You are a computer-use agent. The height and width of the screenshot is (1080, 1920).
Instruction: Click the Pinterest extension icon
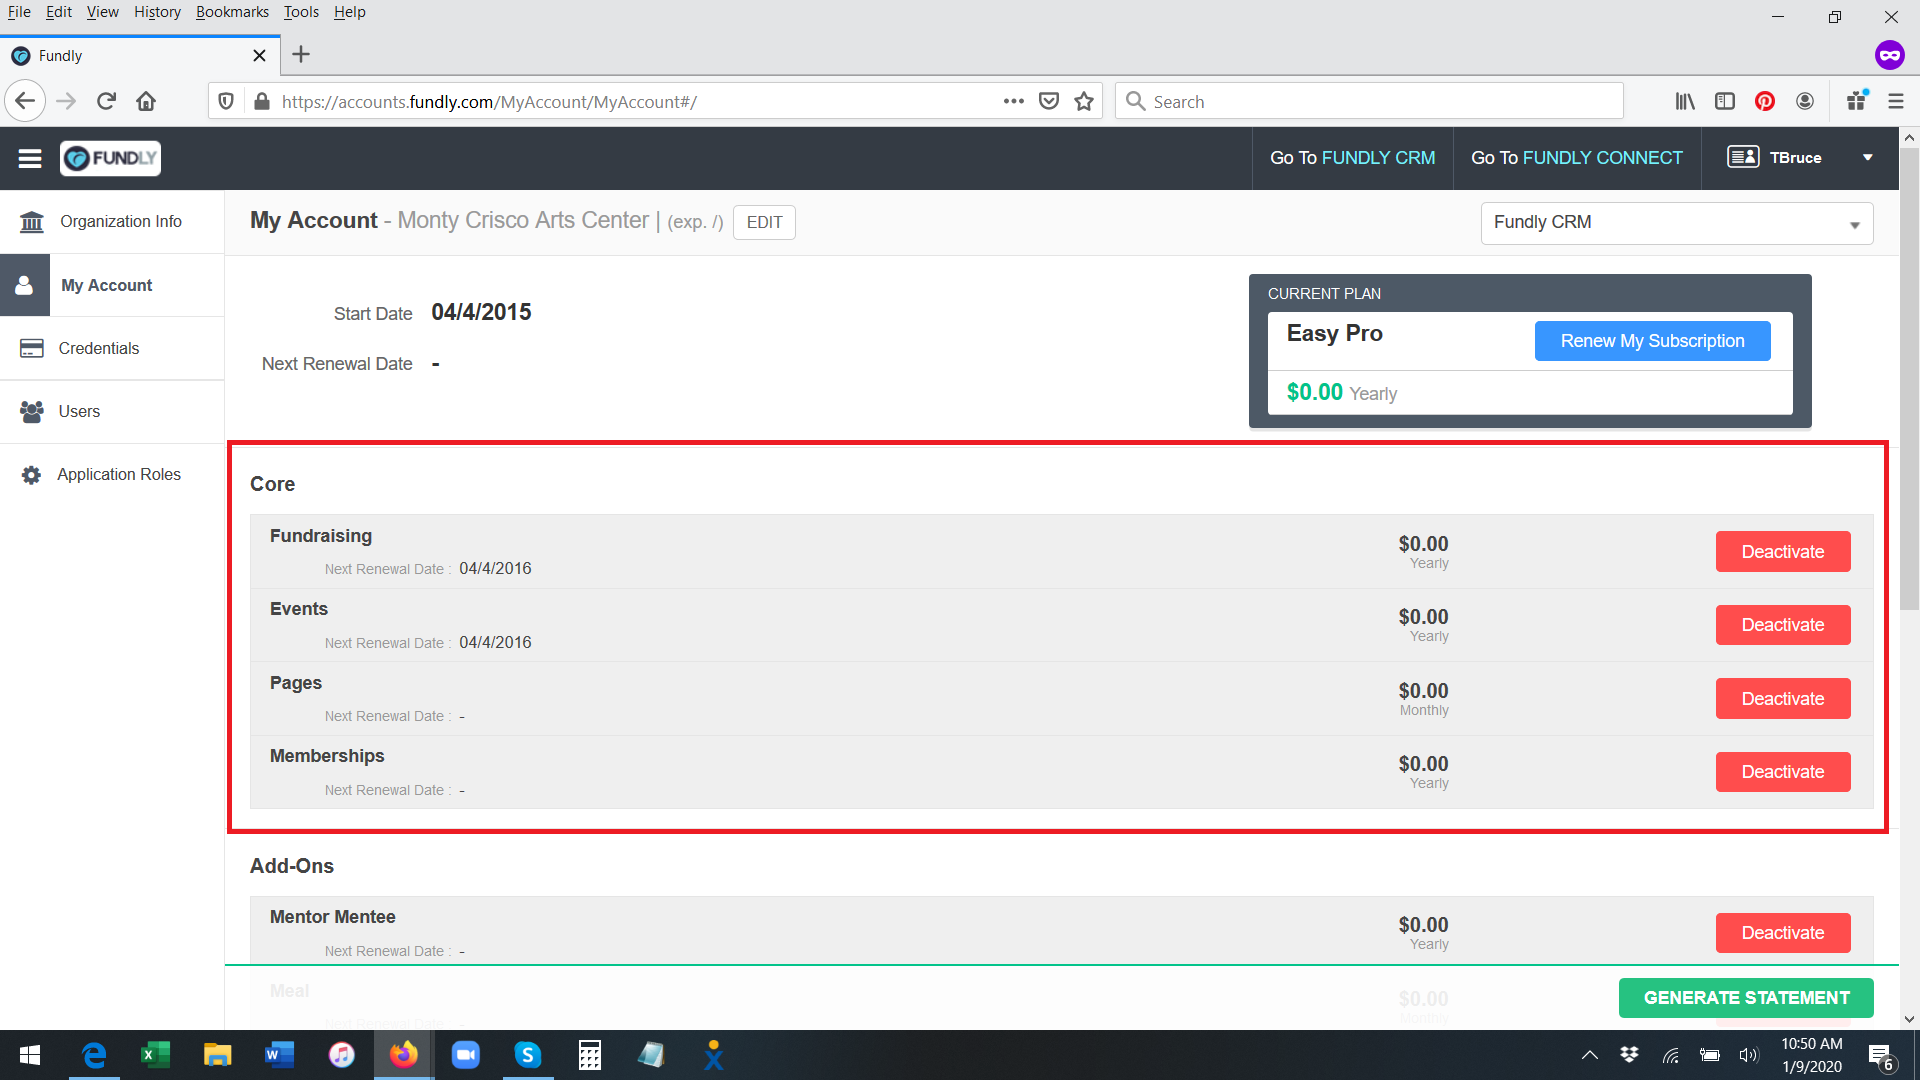[1765, 101]
